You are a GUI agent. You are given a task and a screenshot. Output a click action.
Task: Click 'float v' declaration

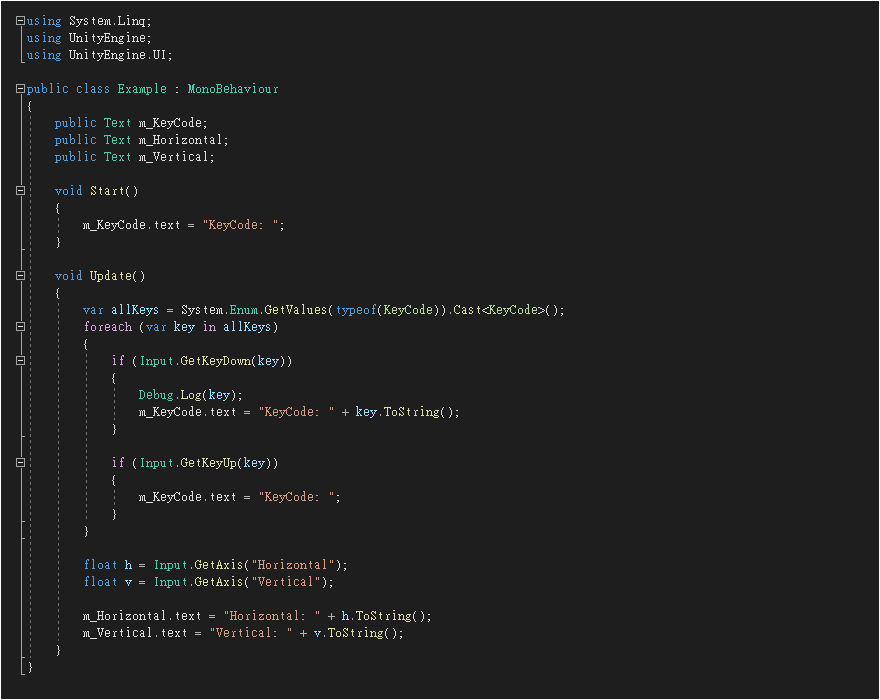[x=108, y=582]
